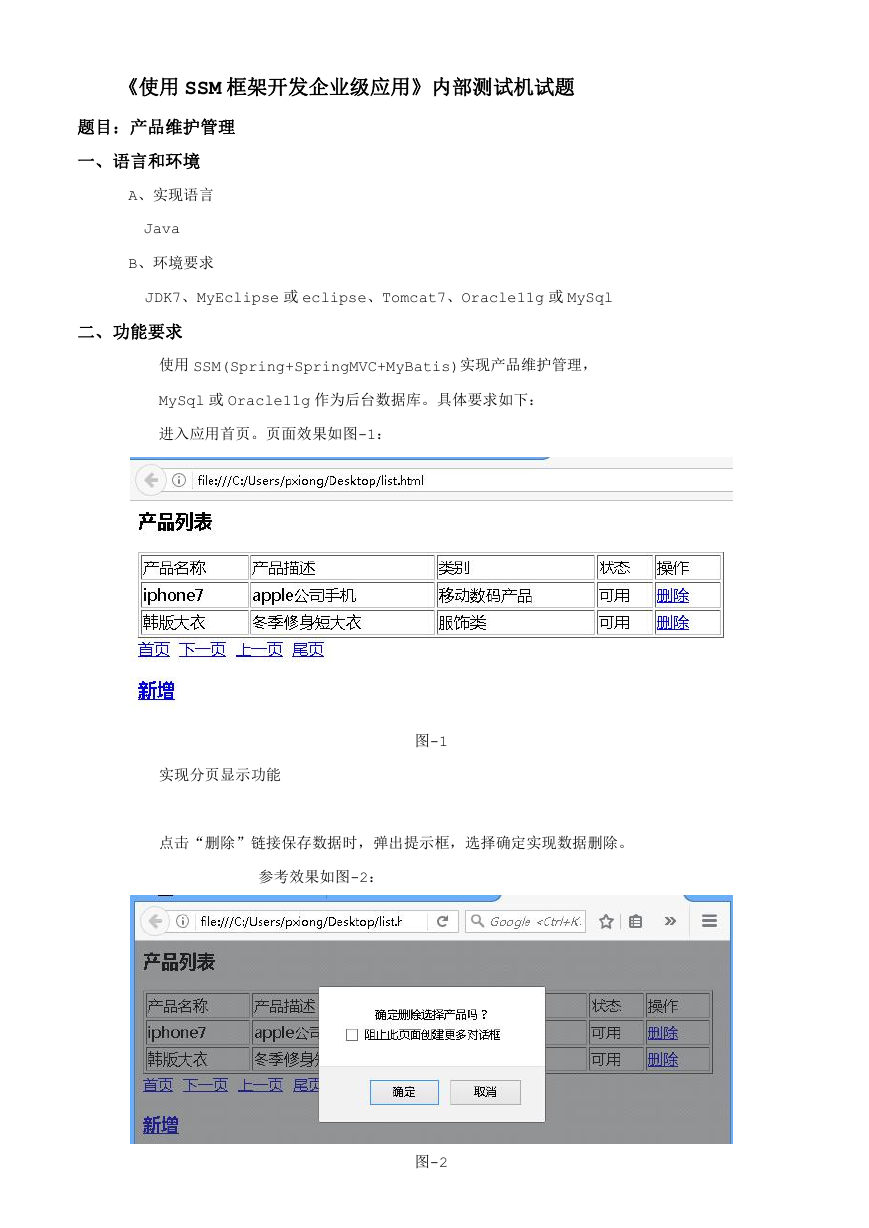Click the B、环境要求 line
The width and height of the screenshot is (869, 1228).
(171, 263)
